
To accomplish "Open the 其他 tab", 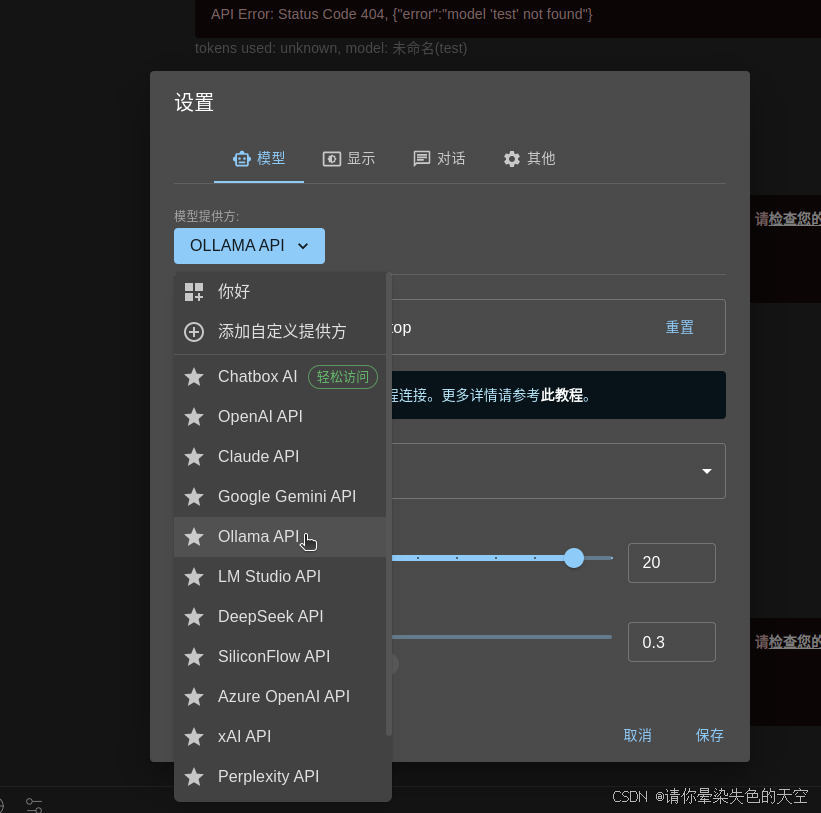I will tap(529, 159).
